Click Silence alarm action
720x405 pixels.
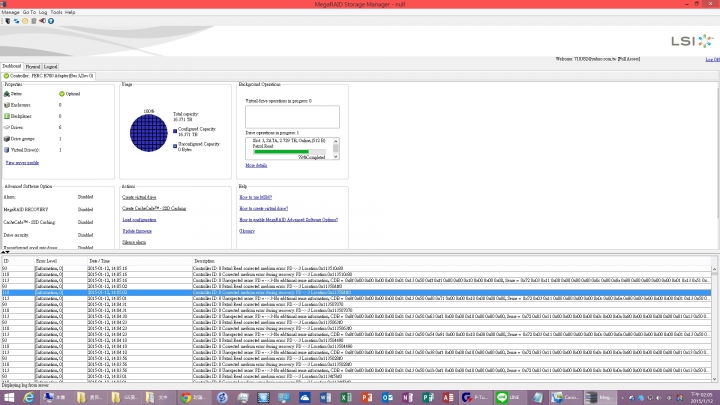tap(134, 242)
